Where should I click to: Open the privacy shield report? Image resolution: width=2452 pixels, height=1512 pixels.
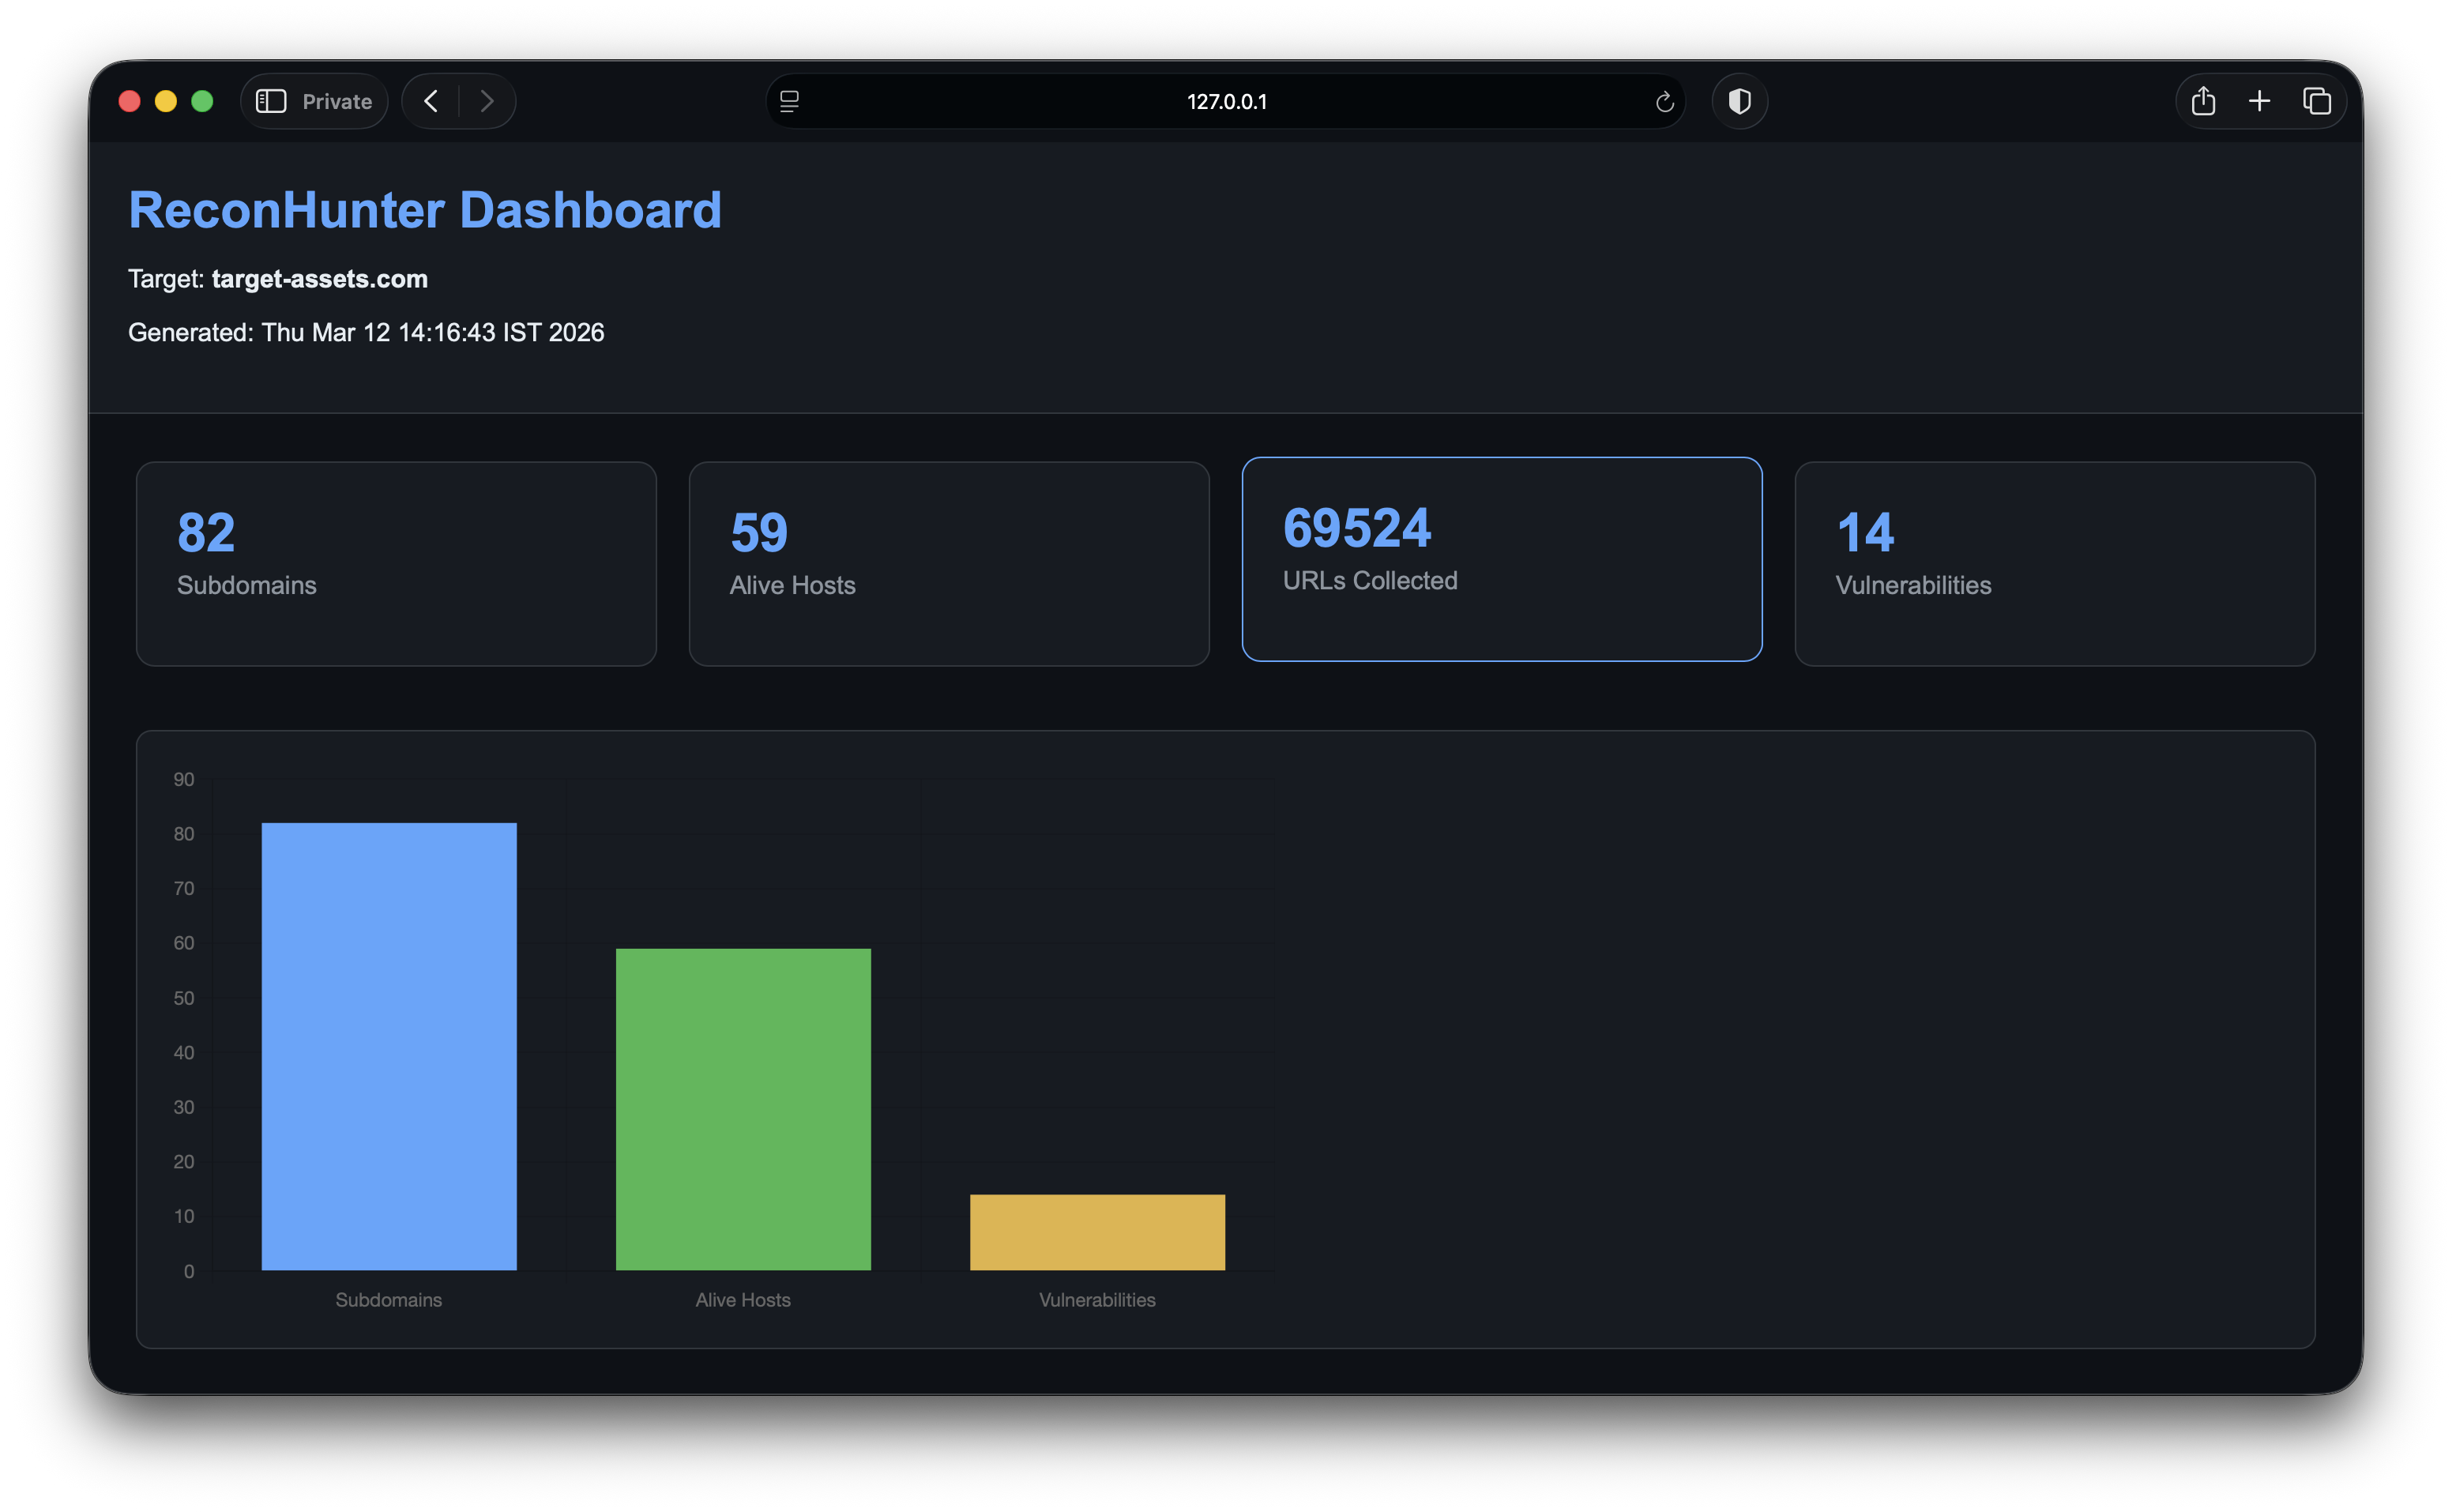1739,101
